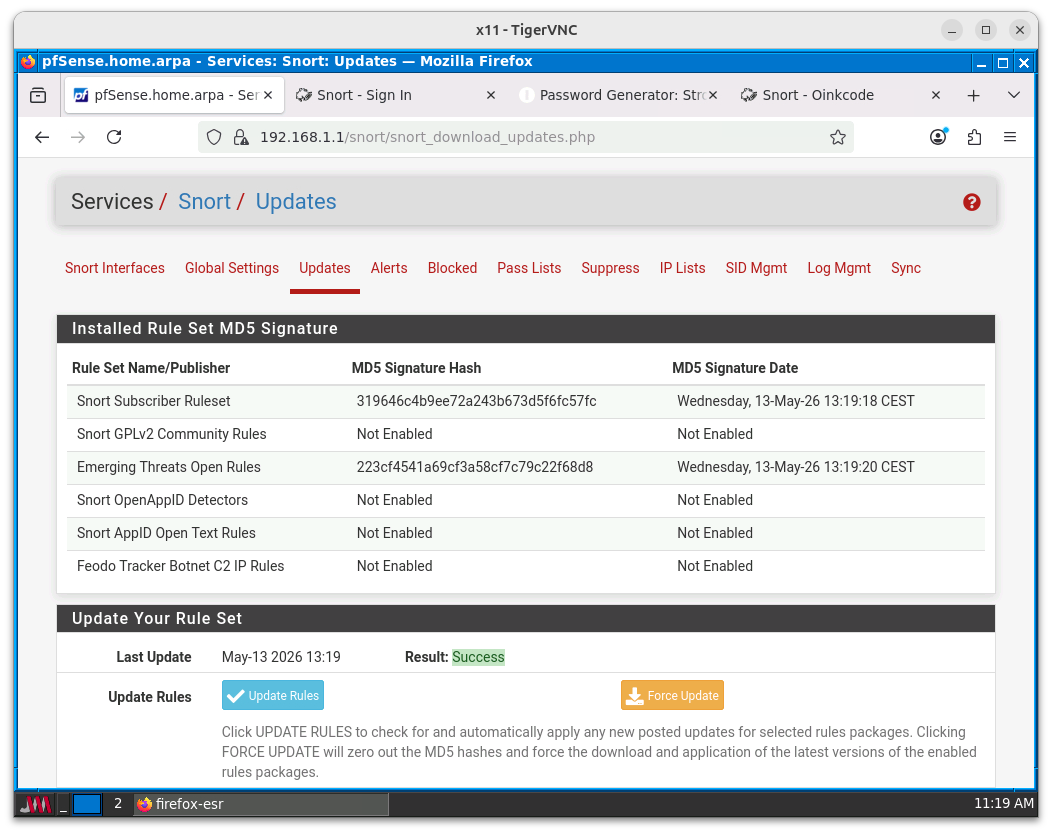Screen dimensions: 1052x834
Task: Close the pfSense.home.arpa tab
Action: (268, 95)
